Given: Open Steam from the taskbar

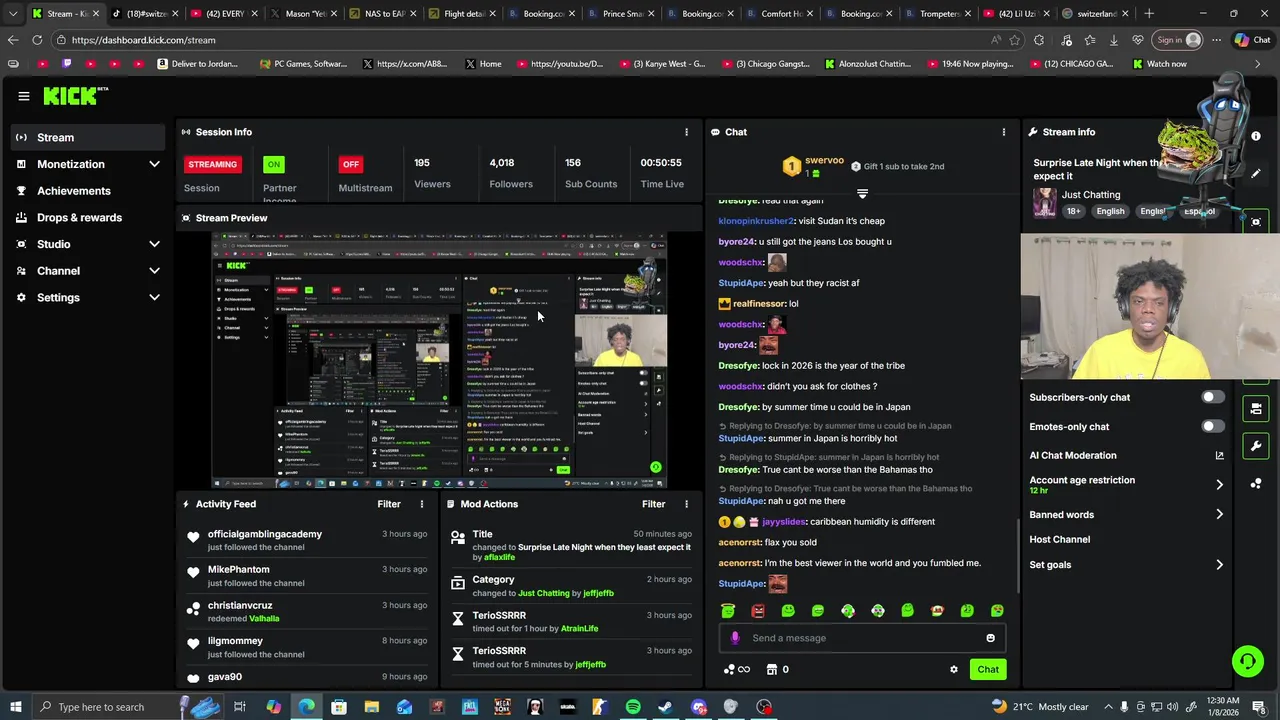Looking at the screenshot, I should (665, 707).
